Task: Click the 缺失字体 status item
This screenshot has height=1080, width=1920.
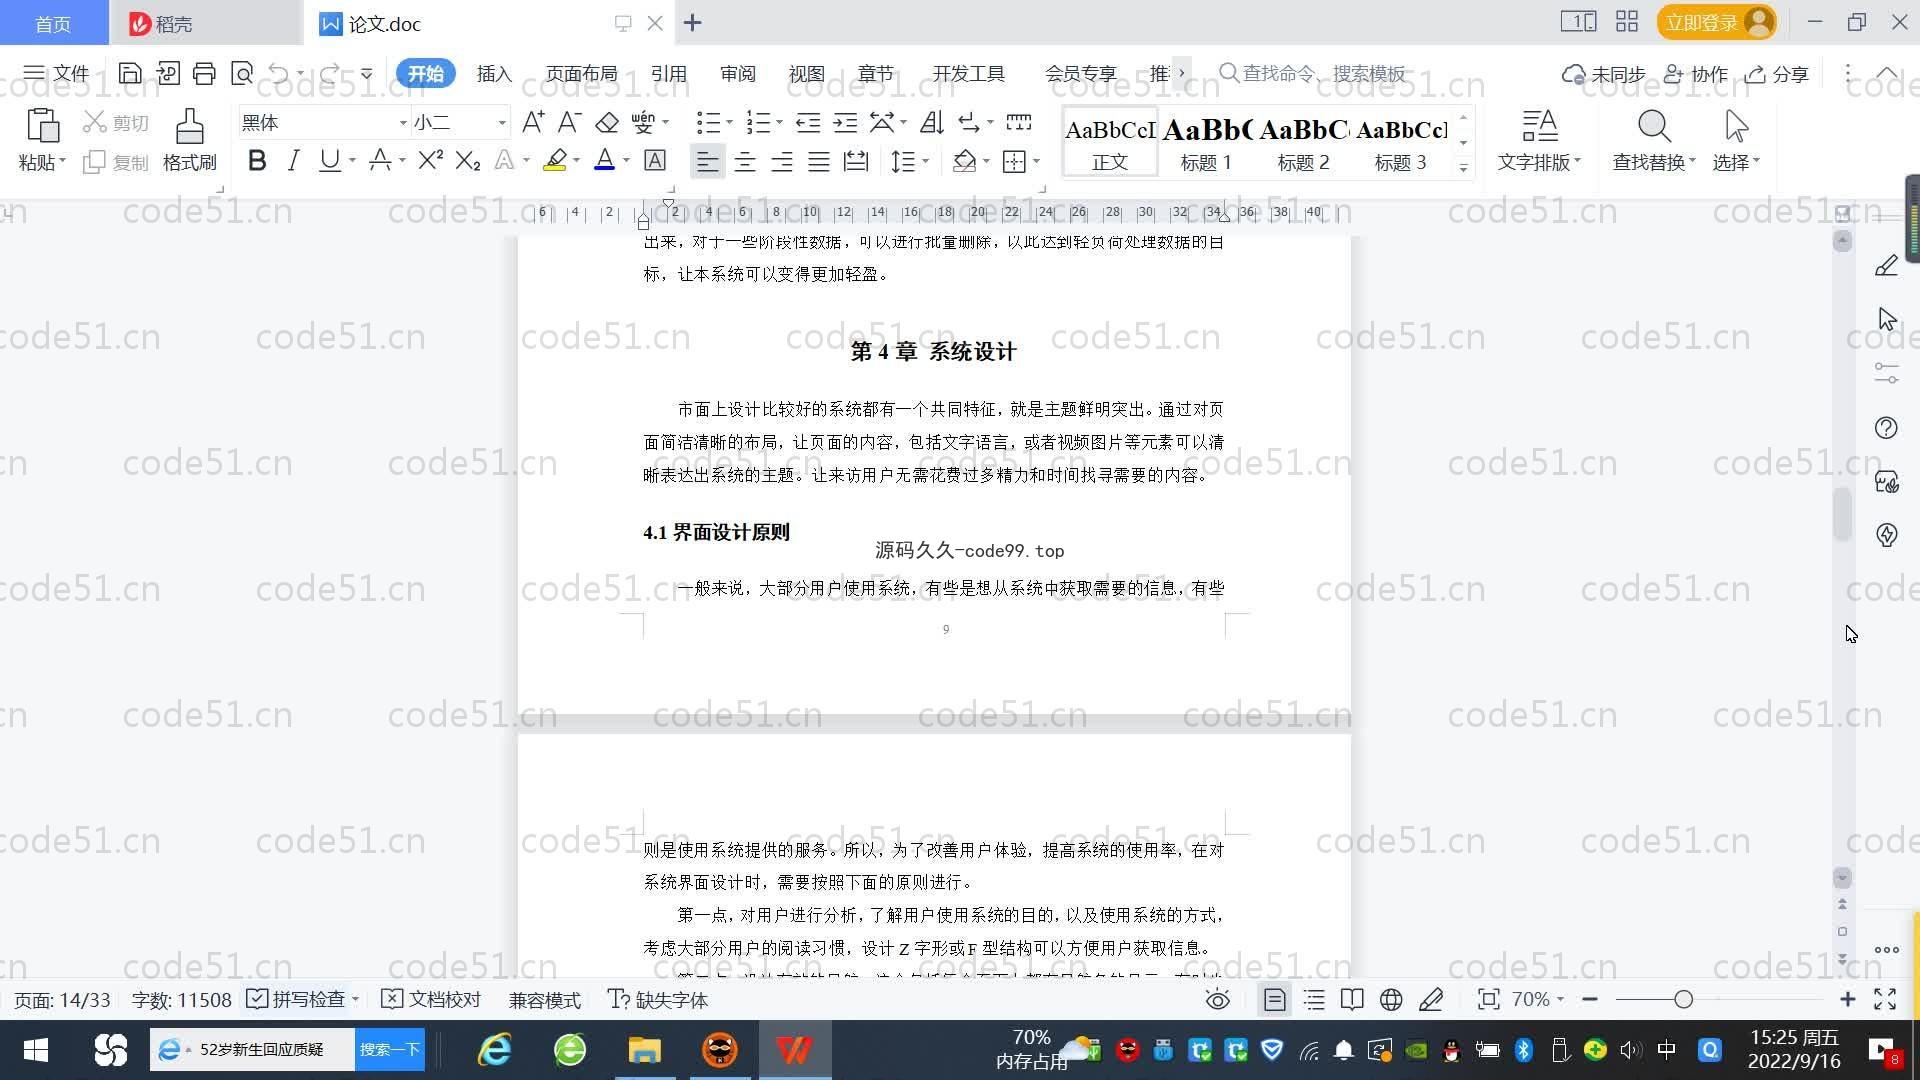Action: pos(658,999)
